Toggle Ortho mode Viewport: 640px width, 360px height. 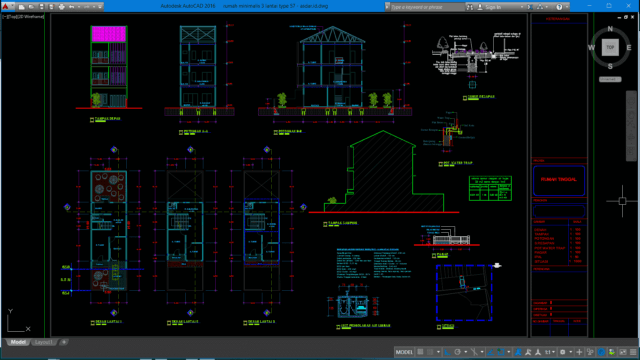click(447, 352)
